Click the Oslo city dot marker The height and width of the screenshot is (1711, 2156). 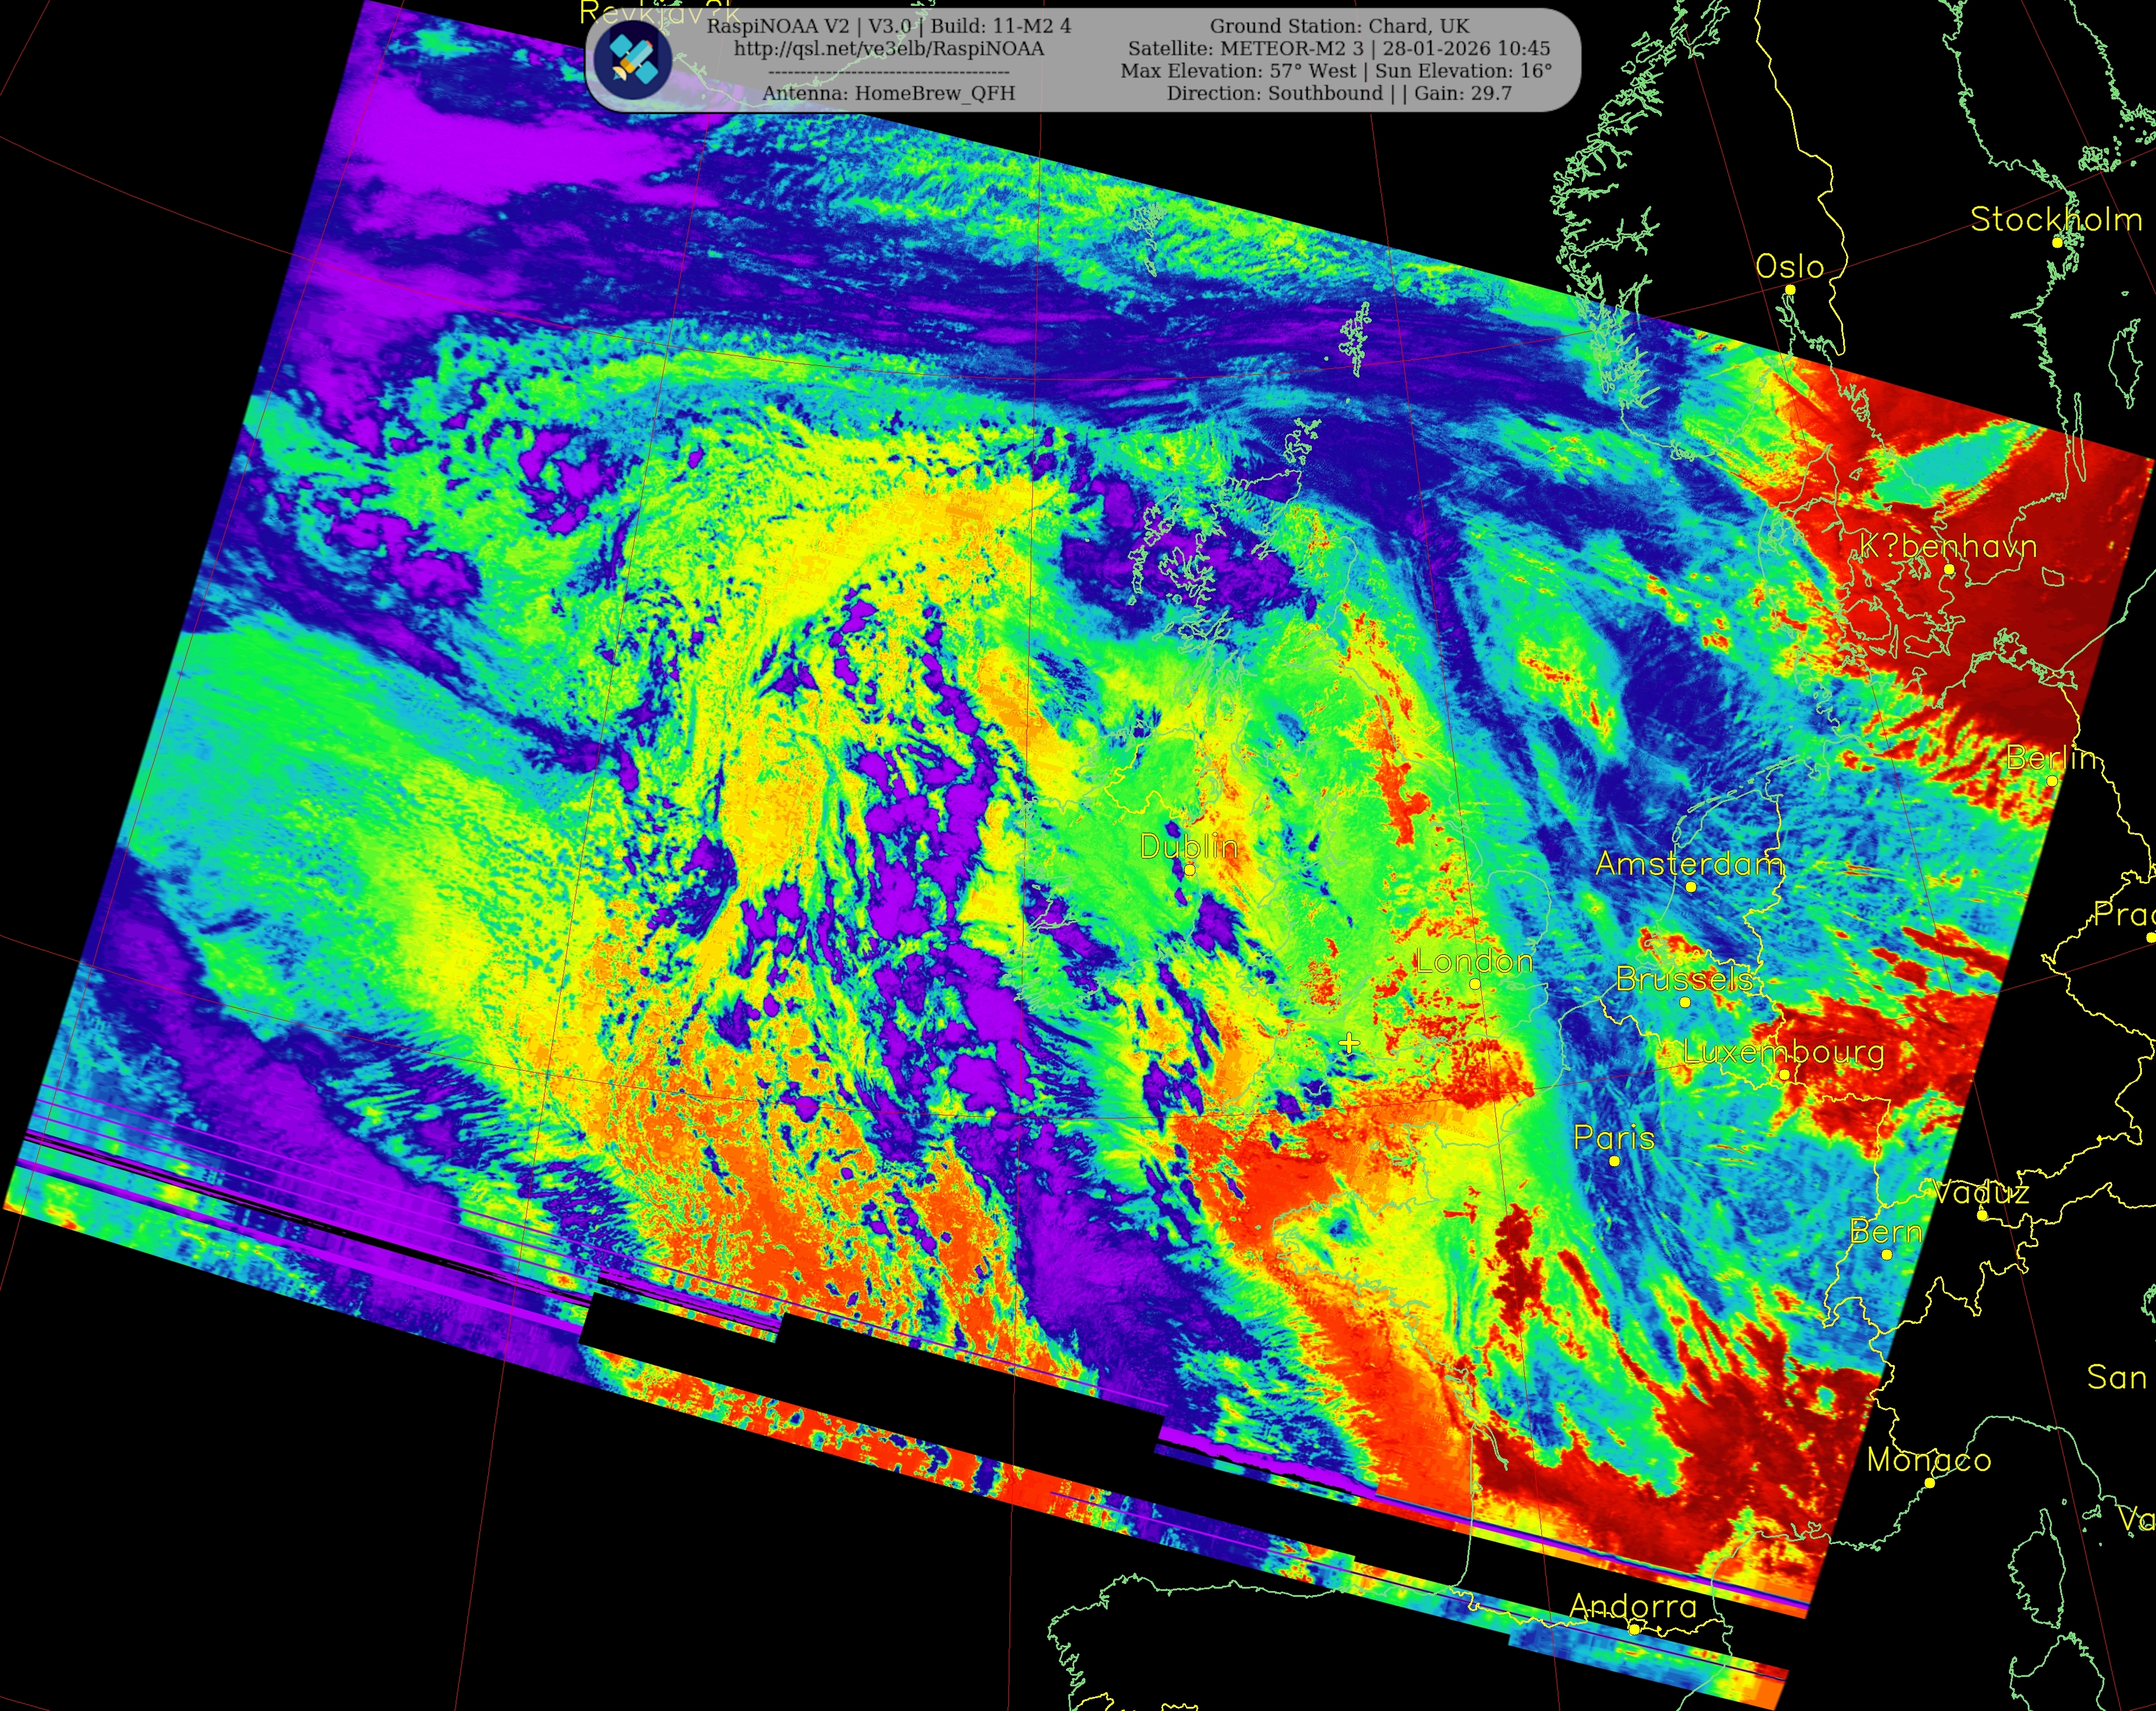point(1790,290)
